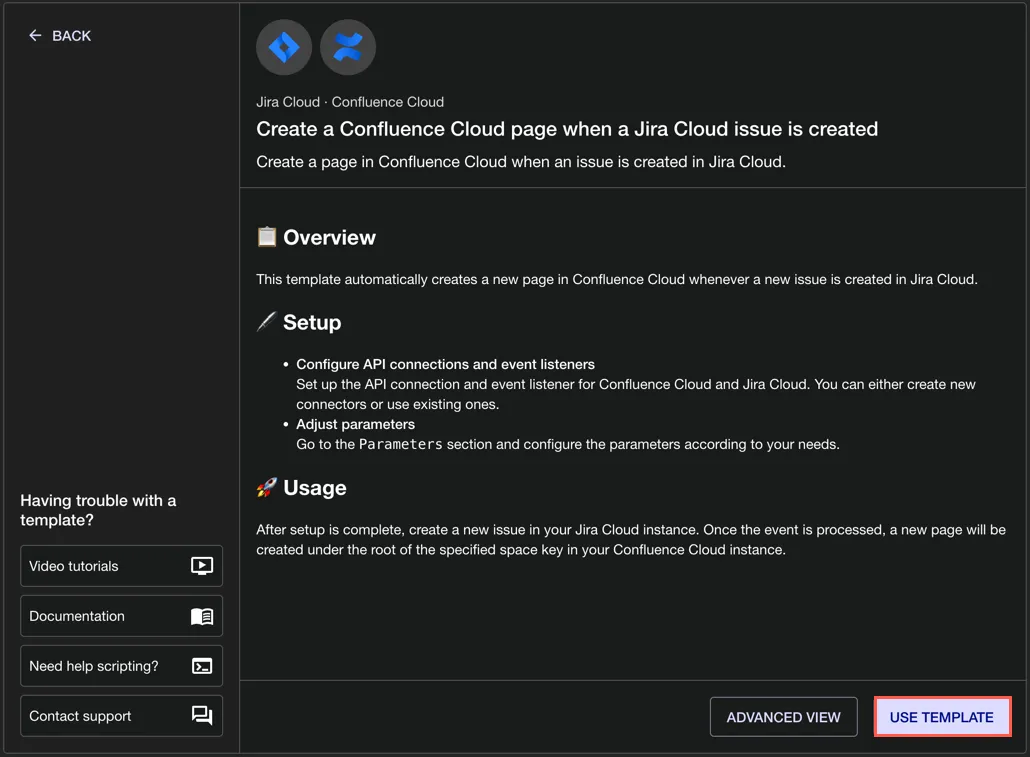The height and width of the screenshot is (757, 1030).
Task: Click the Overview paragraph starting 'This template automatically creates'
Action: point(617,279)
